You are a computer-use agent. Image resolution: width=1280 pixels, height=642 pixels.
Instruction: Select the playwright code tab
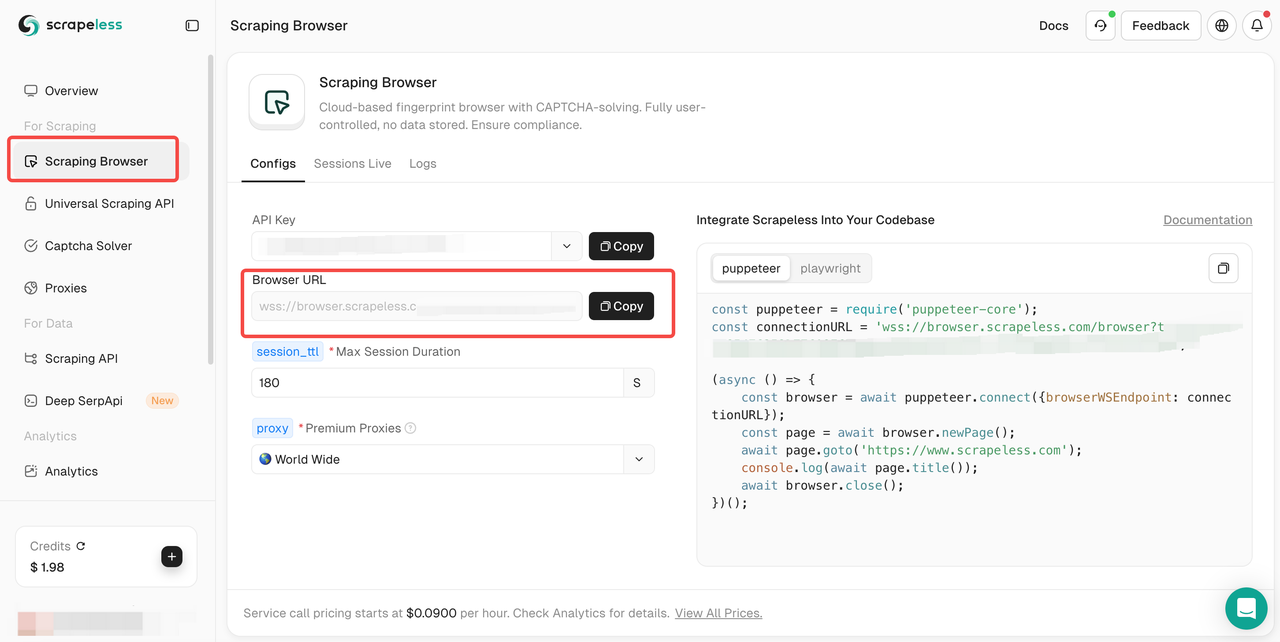tap(830, 268)
